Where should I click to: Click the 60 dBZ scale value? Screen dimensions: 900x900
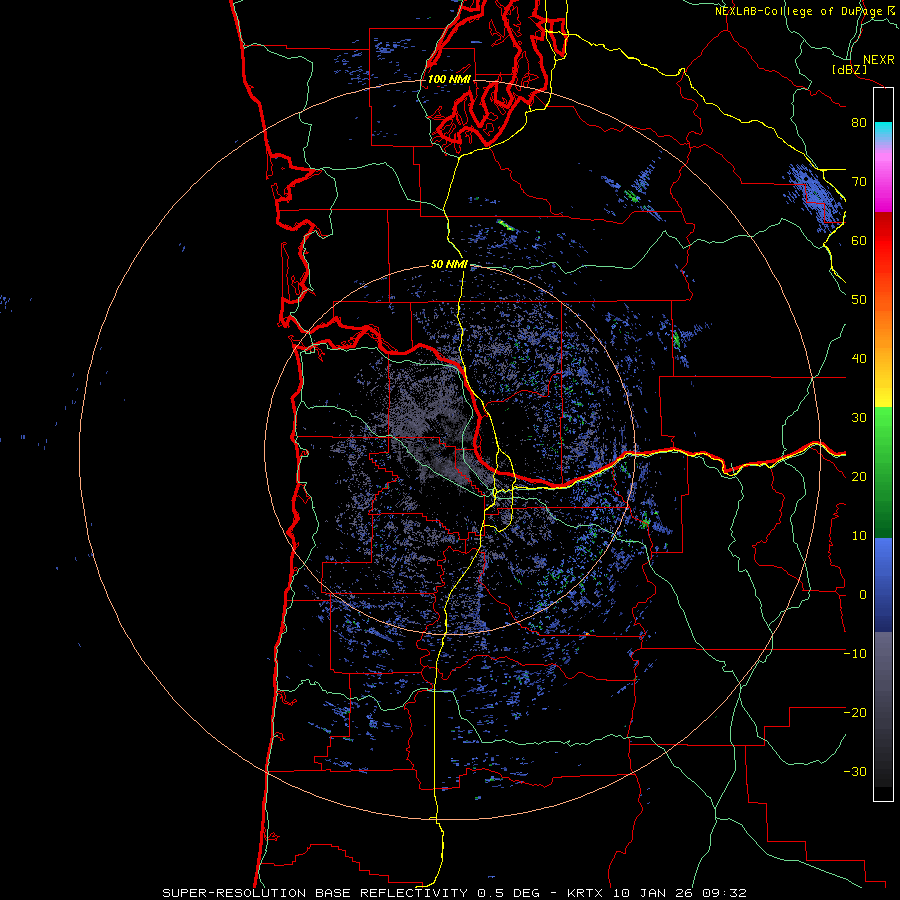[859, 240]
